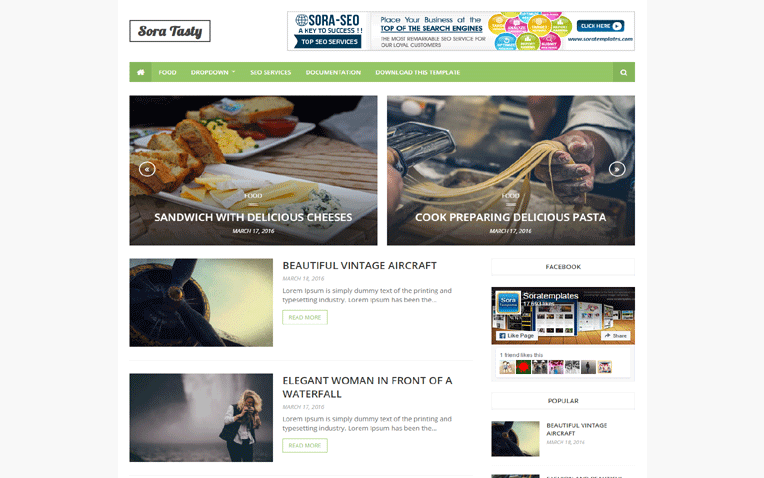Click the Sora-SEO banner Click Here button
The image size is (764, 478).
pos(600,26)
